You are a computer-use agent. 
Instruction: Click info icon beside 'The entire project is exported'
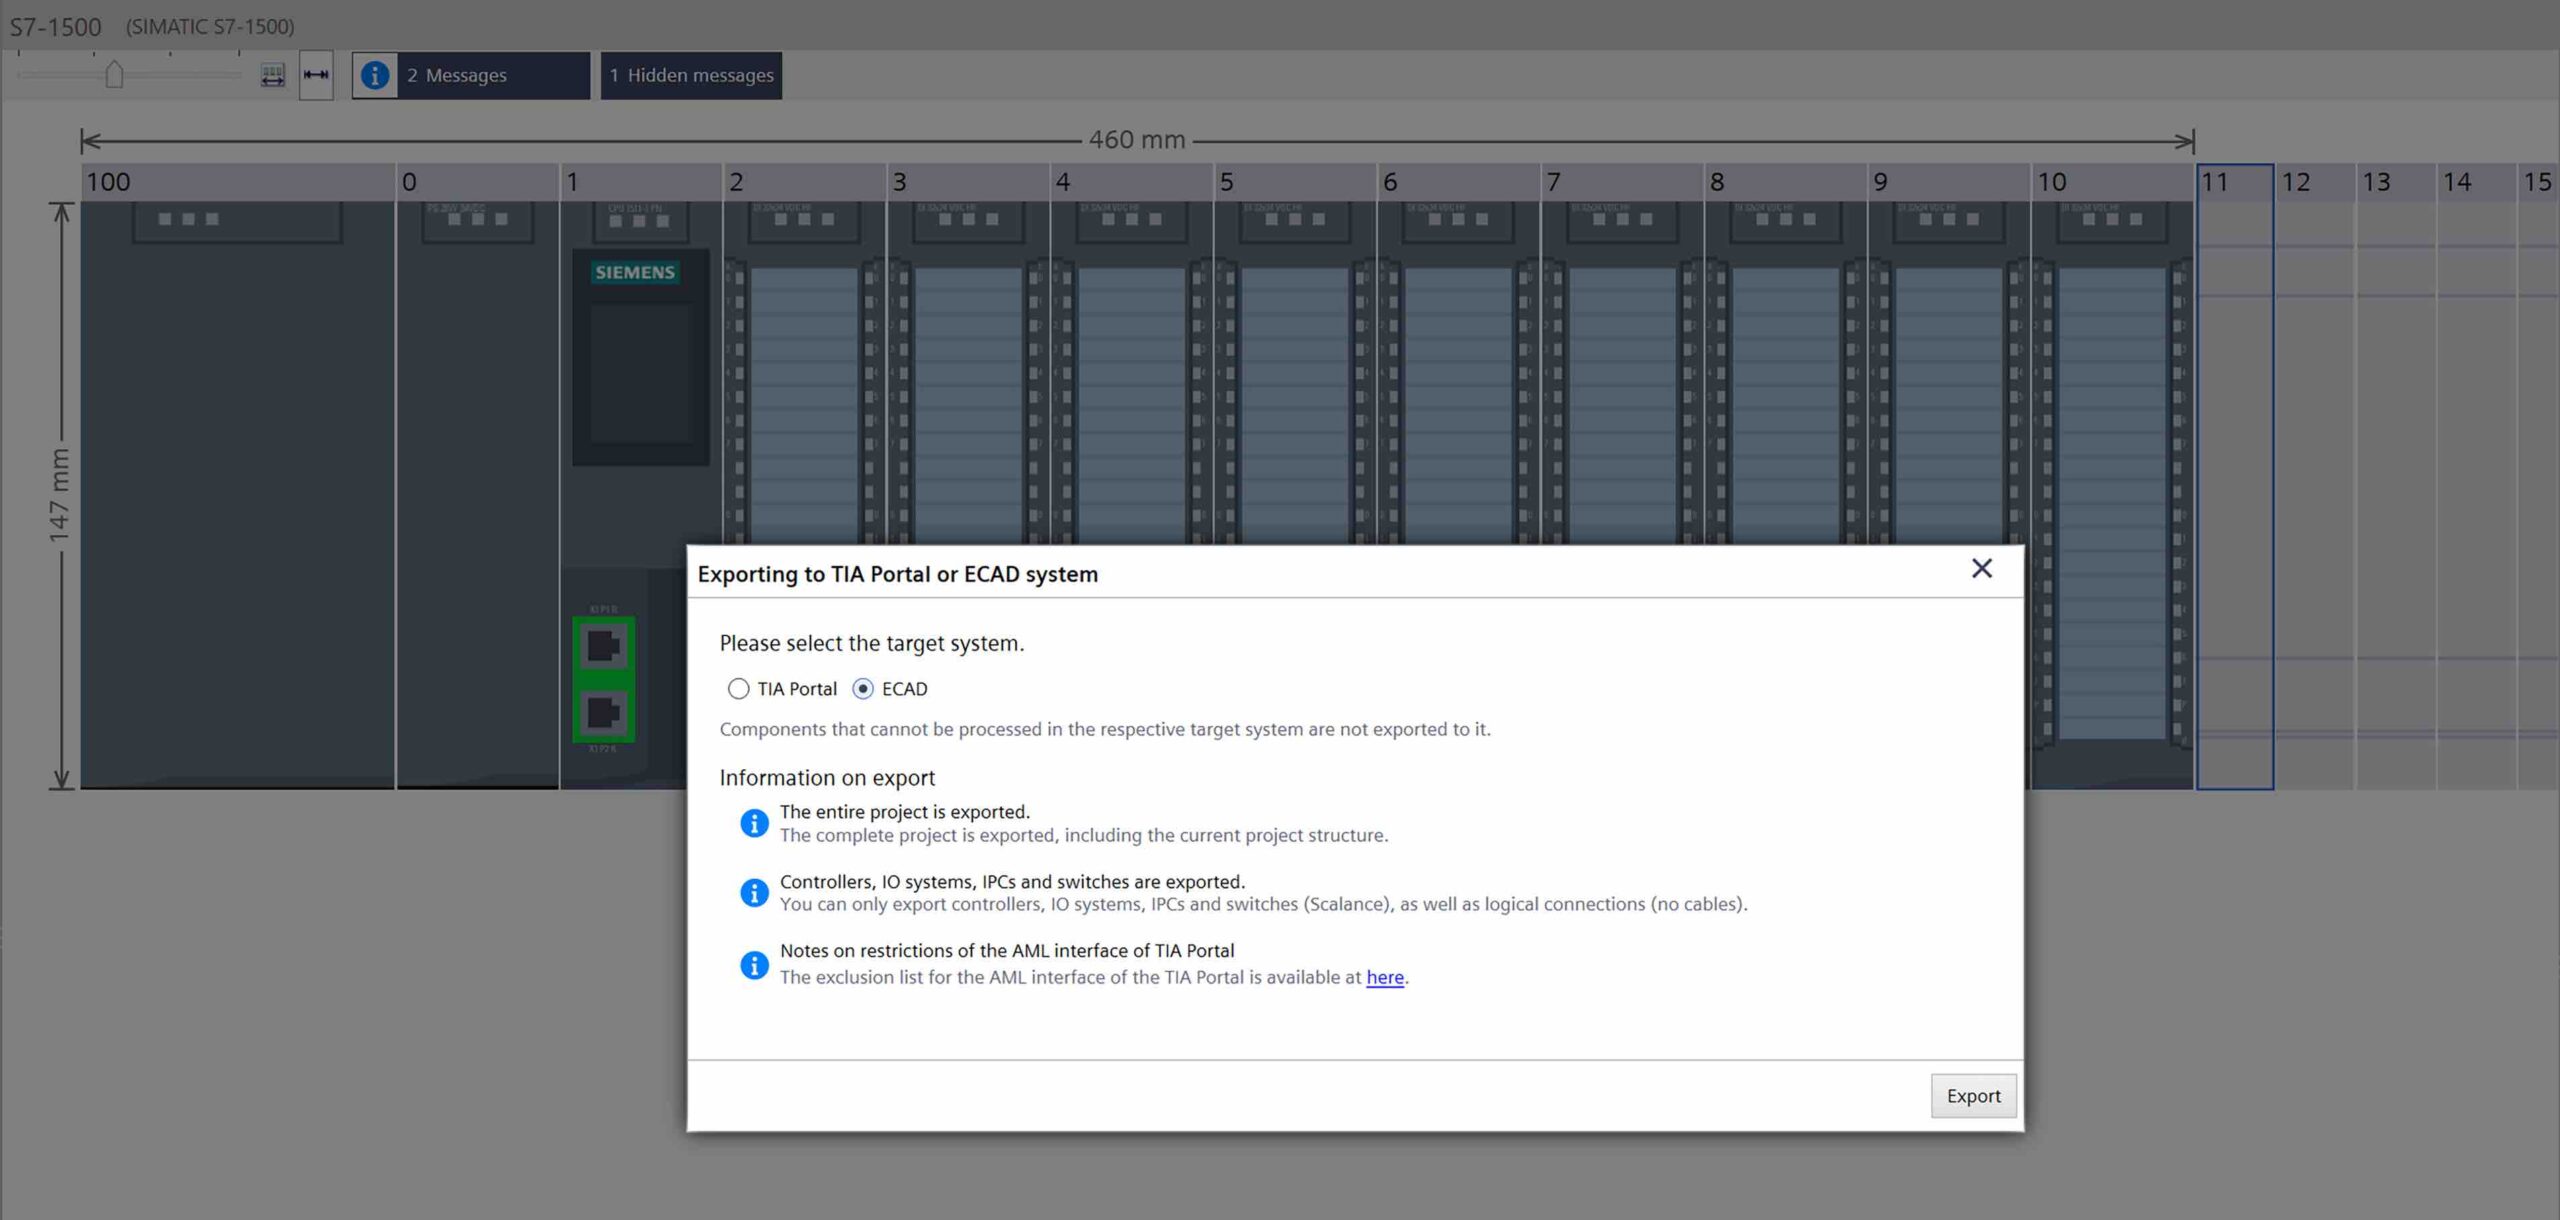[754, 823]
